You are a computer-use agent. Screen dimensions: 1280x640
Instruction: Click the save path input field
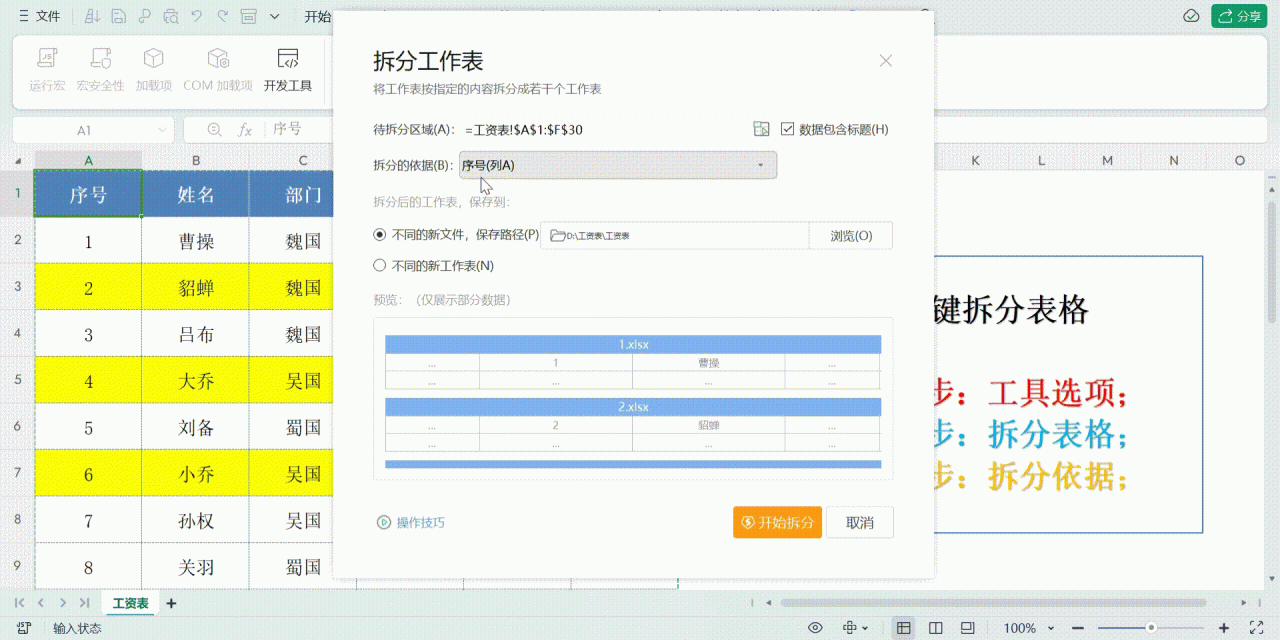pos(675,236)
